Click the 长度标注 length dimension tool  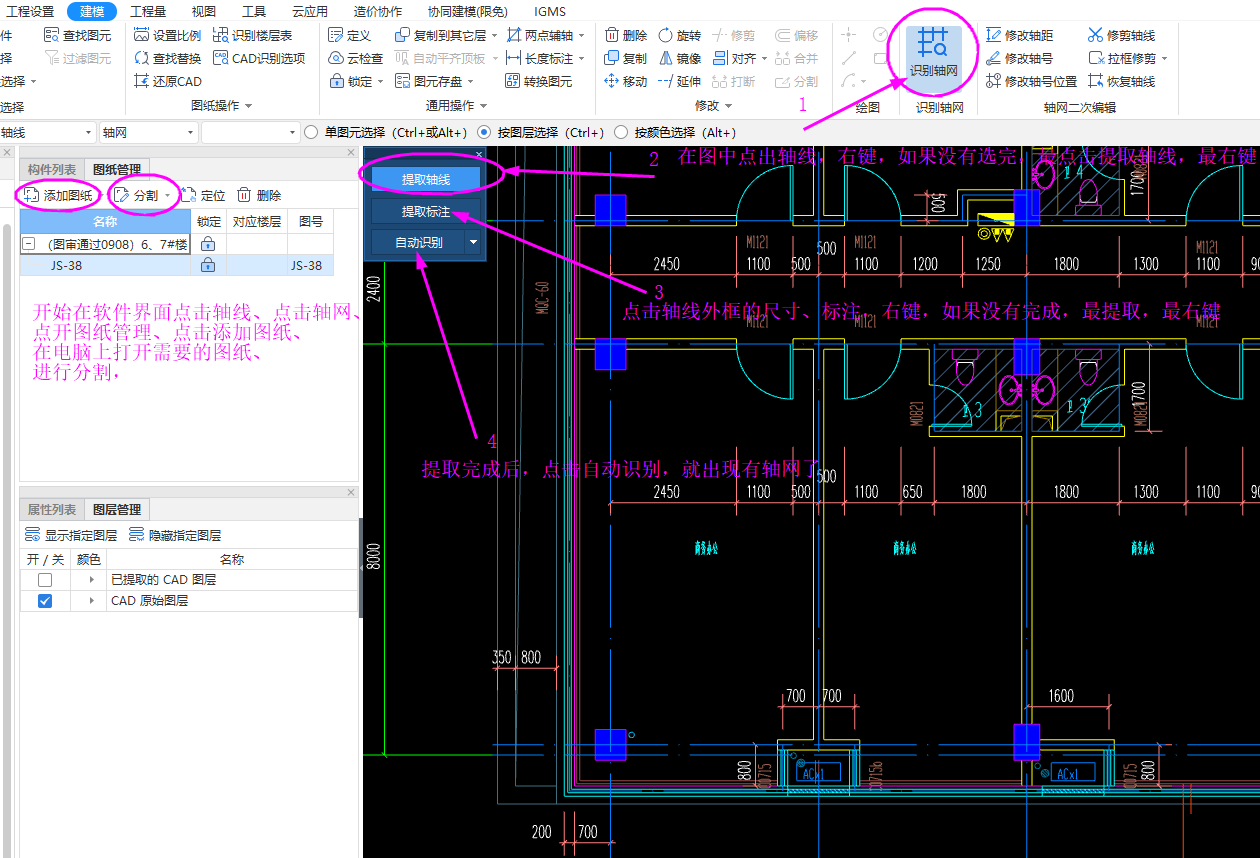(539, 58)
